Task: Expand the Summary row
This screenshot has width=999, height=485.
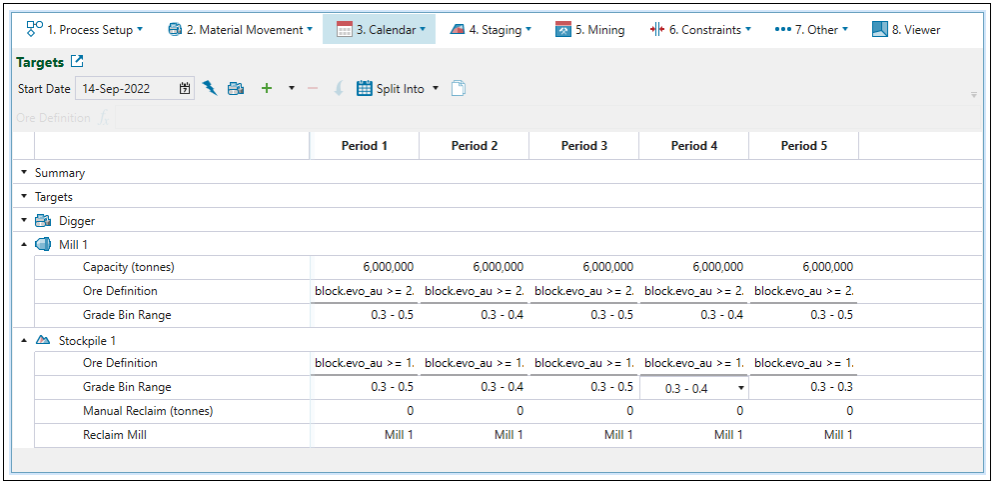Action: (24, 173)
